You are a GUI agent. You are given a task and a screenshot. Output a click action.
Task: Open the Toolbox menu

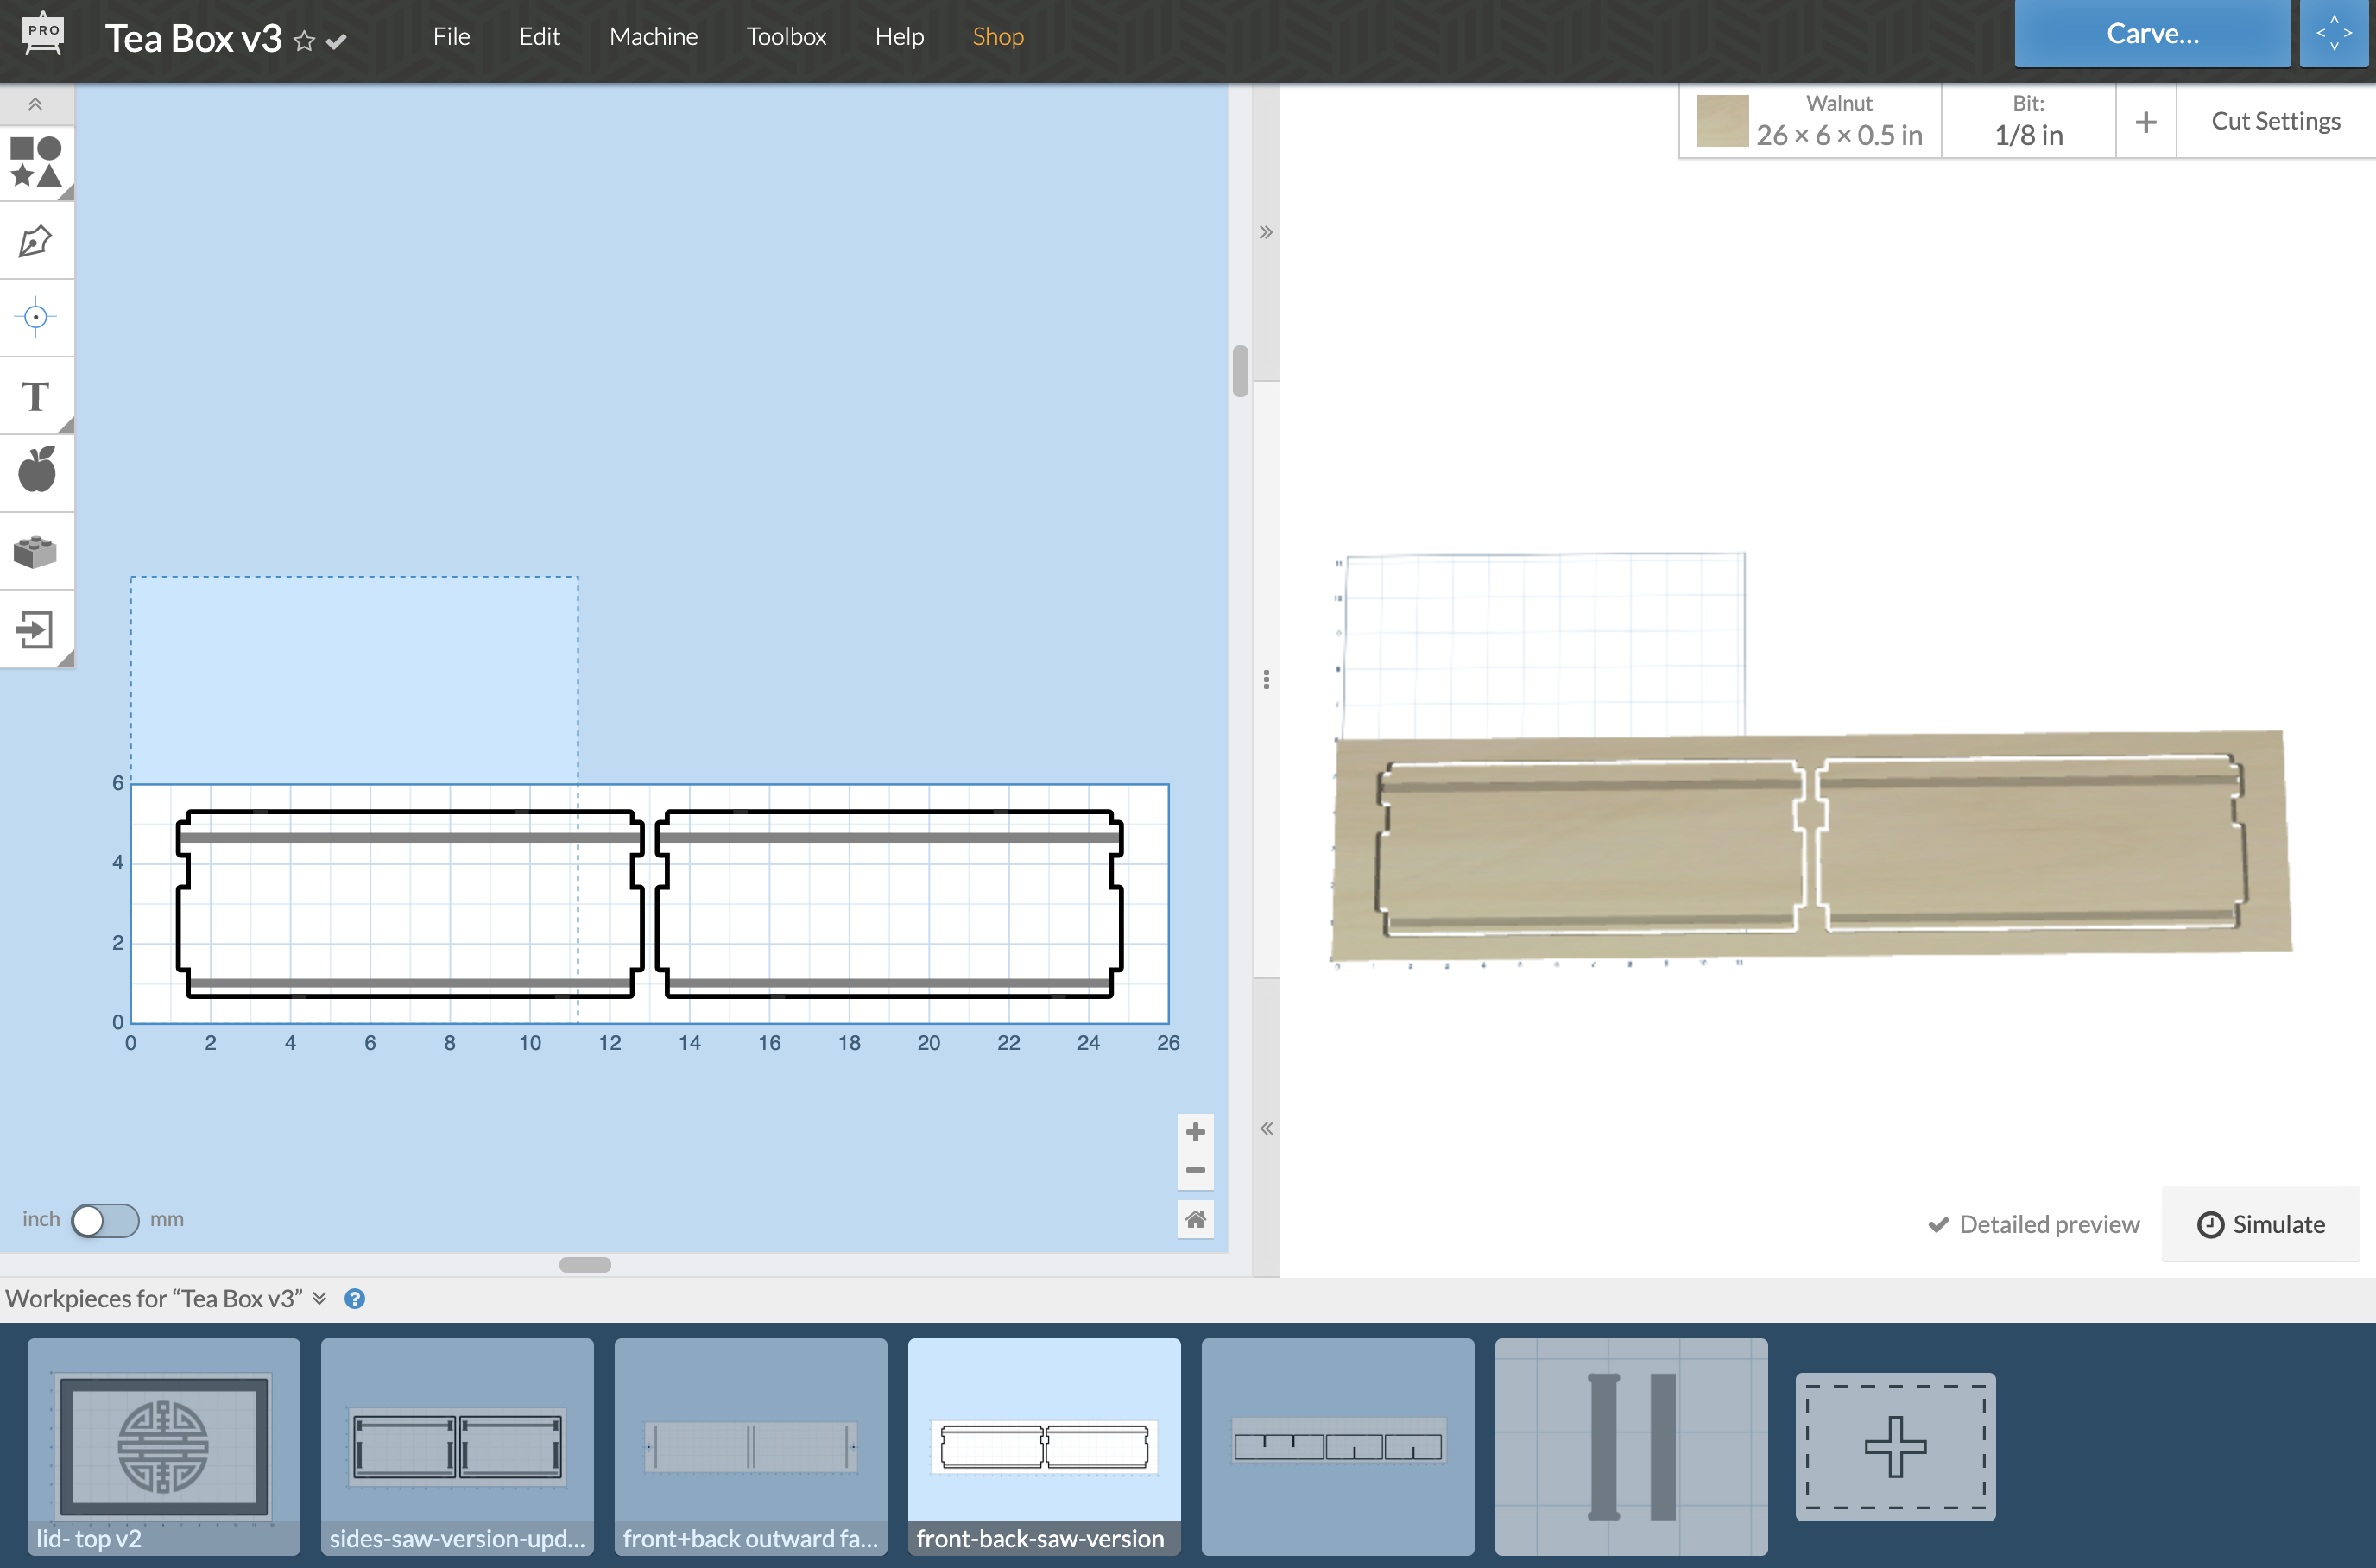786,36
